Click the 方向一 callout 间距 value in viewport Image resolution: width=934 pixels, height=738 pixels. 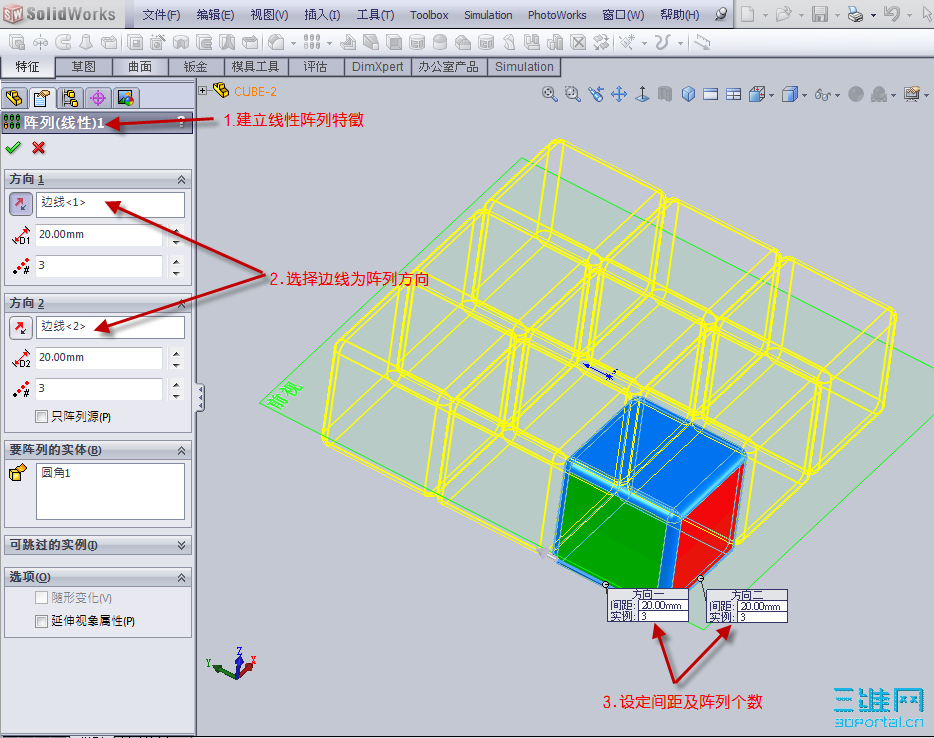661,605
